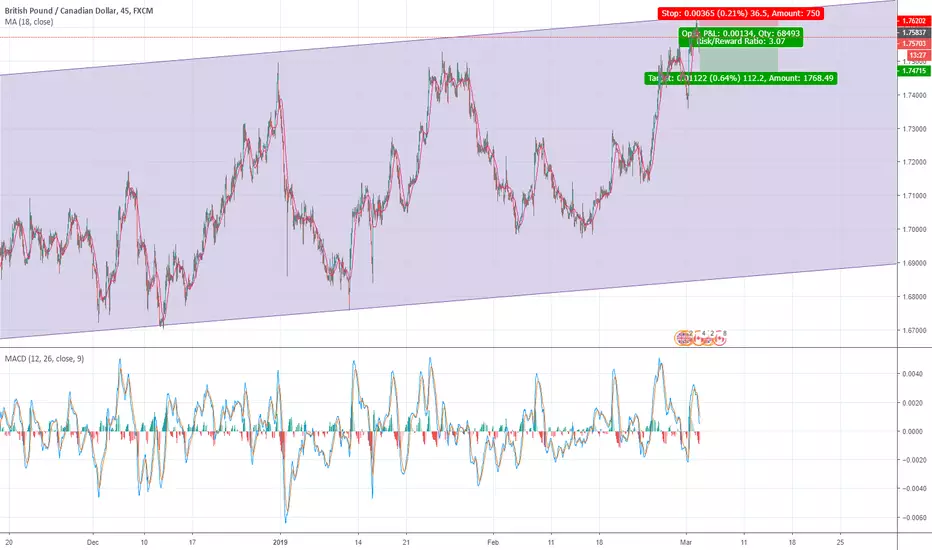The image size is (932, 550).
Task: Click the leftmost UK flag economic event icon
Action: point(682,338)
